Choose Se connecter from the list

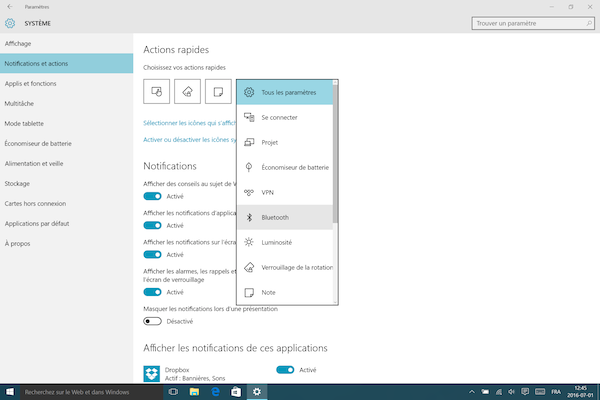tap(285, 117)
